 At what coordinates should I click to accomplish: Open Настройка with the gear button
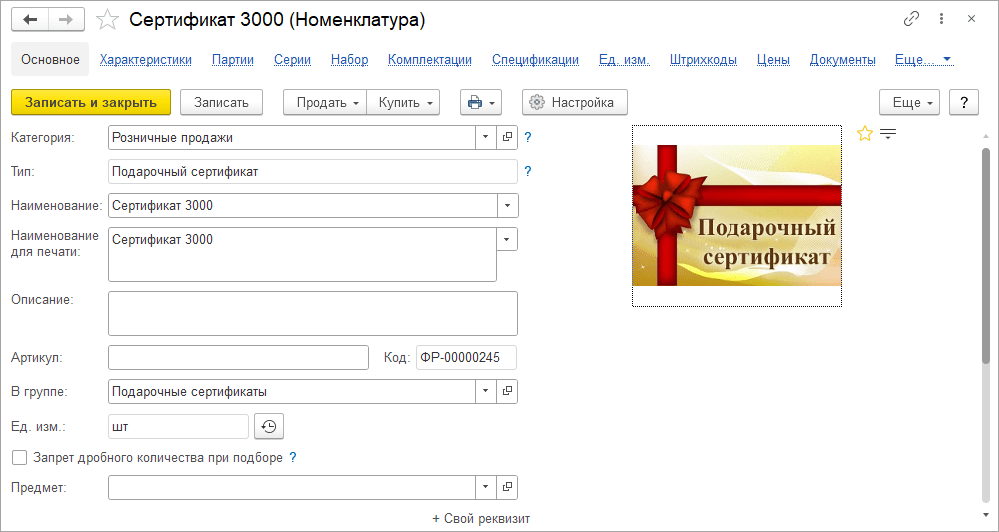coord(575,102)
